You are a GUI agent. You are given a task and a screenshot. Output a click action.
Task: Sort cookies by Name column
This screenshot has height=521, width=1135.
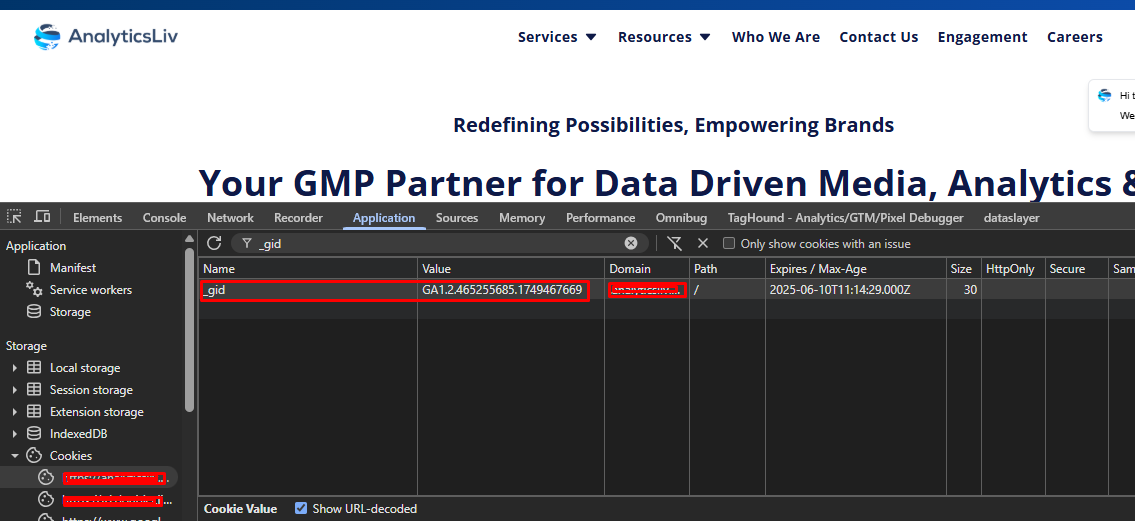tap(308, 268)
